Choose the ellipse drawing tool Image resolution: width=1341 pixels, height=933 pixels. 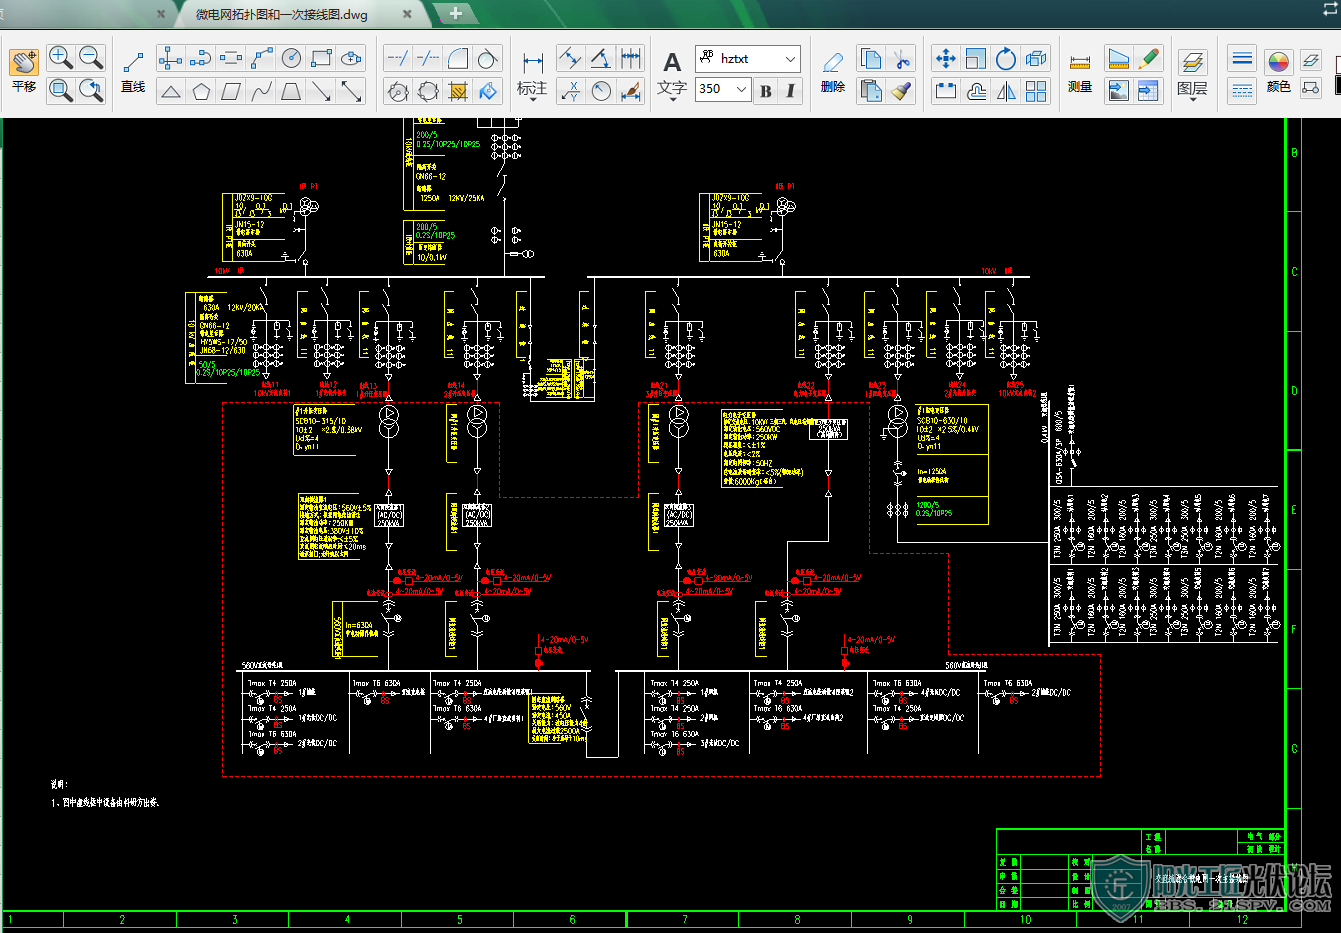pos(351,58)
